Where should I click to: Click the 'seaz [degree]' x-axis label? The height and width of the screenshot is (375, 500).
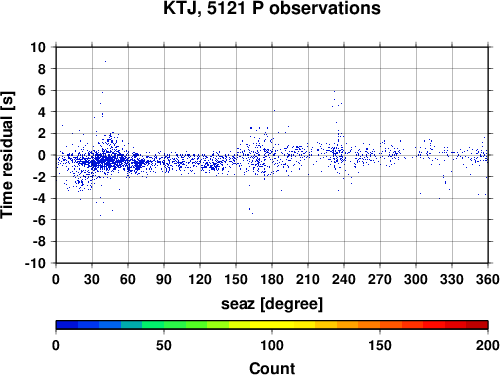tap(272, 304)
